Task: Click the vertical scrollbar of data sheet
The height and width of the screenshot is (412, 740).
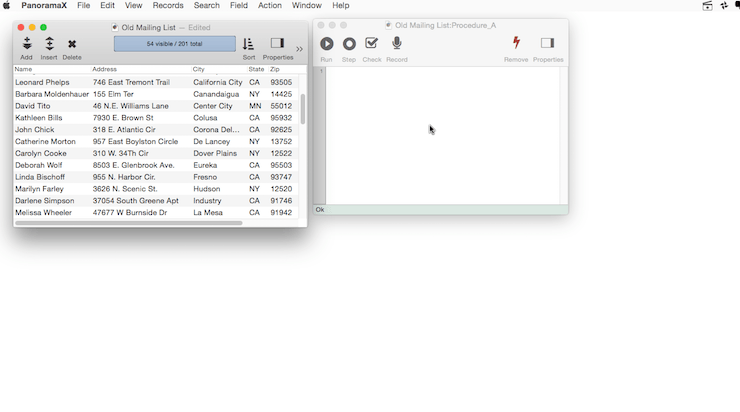Action: click(303, 109)
